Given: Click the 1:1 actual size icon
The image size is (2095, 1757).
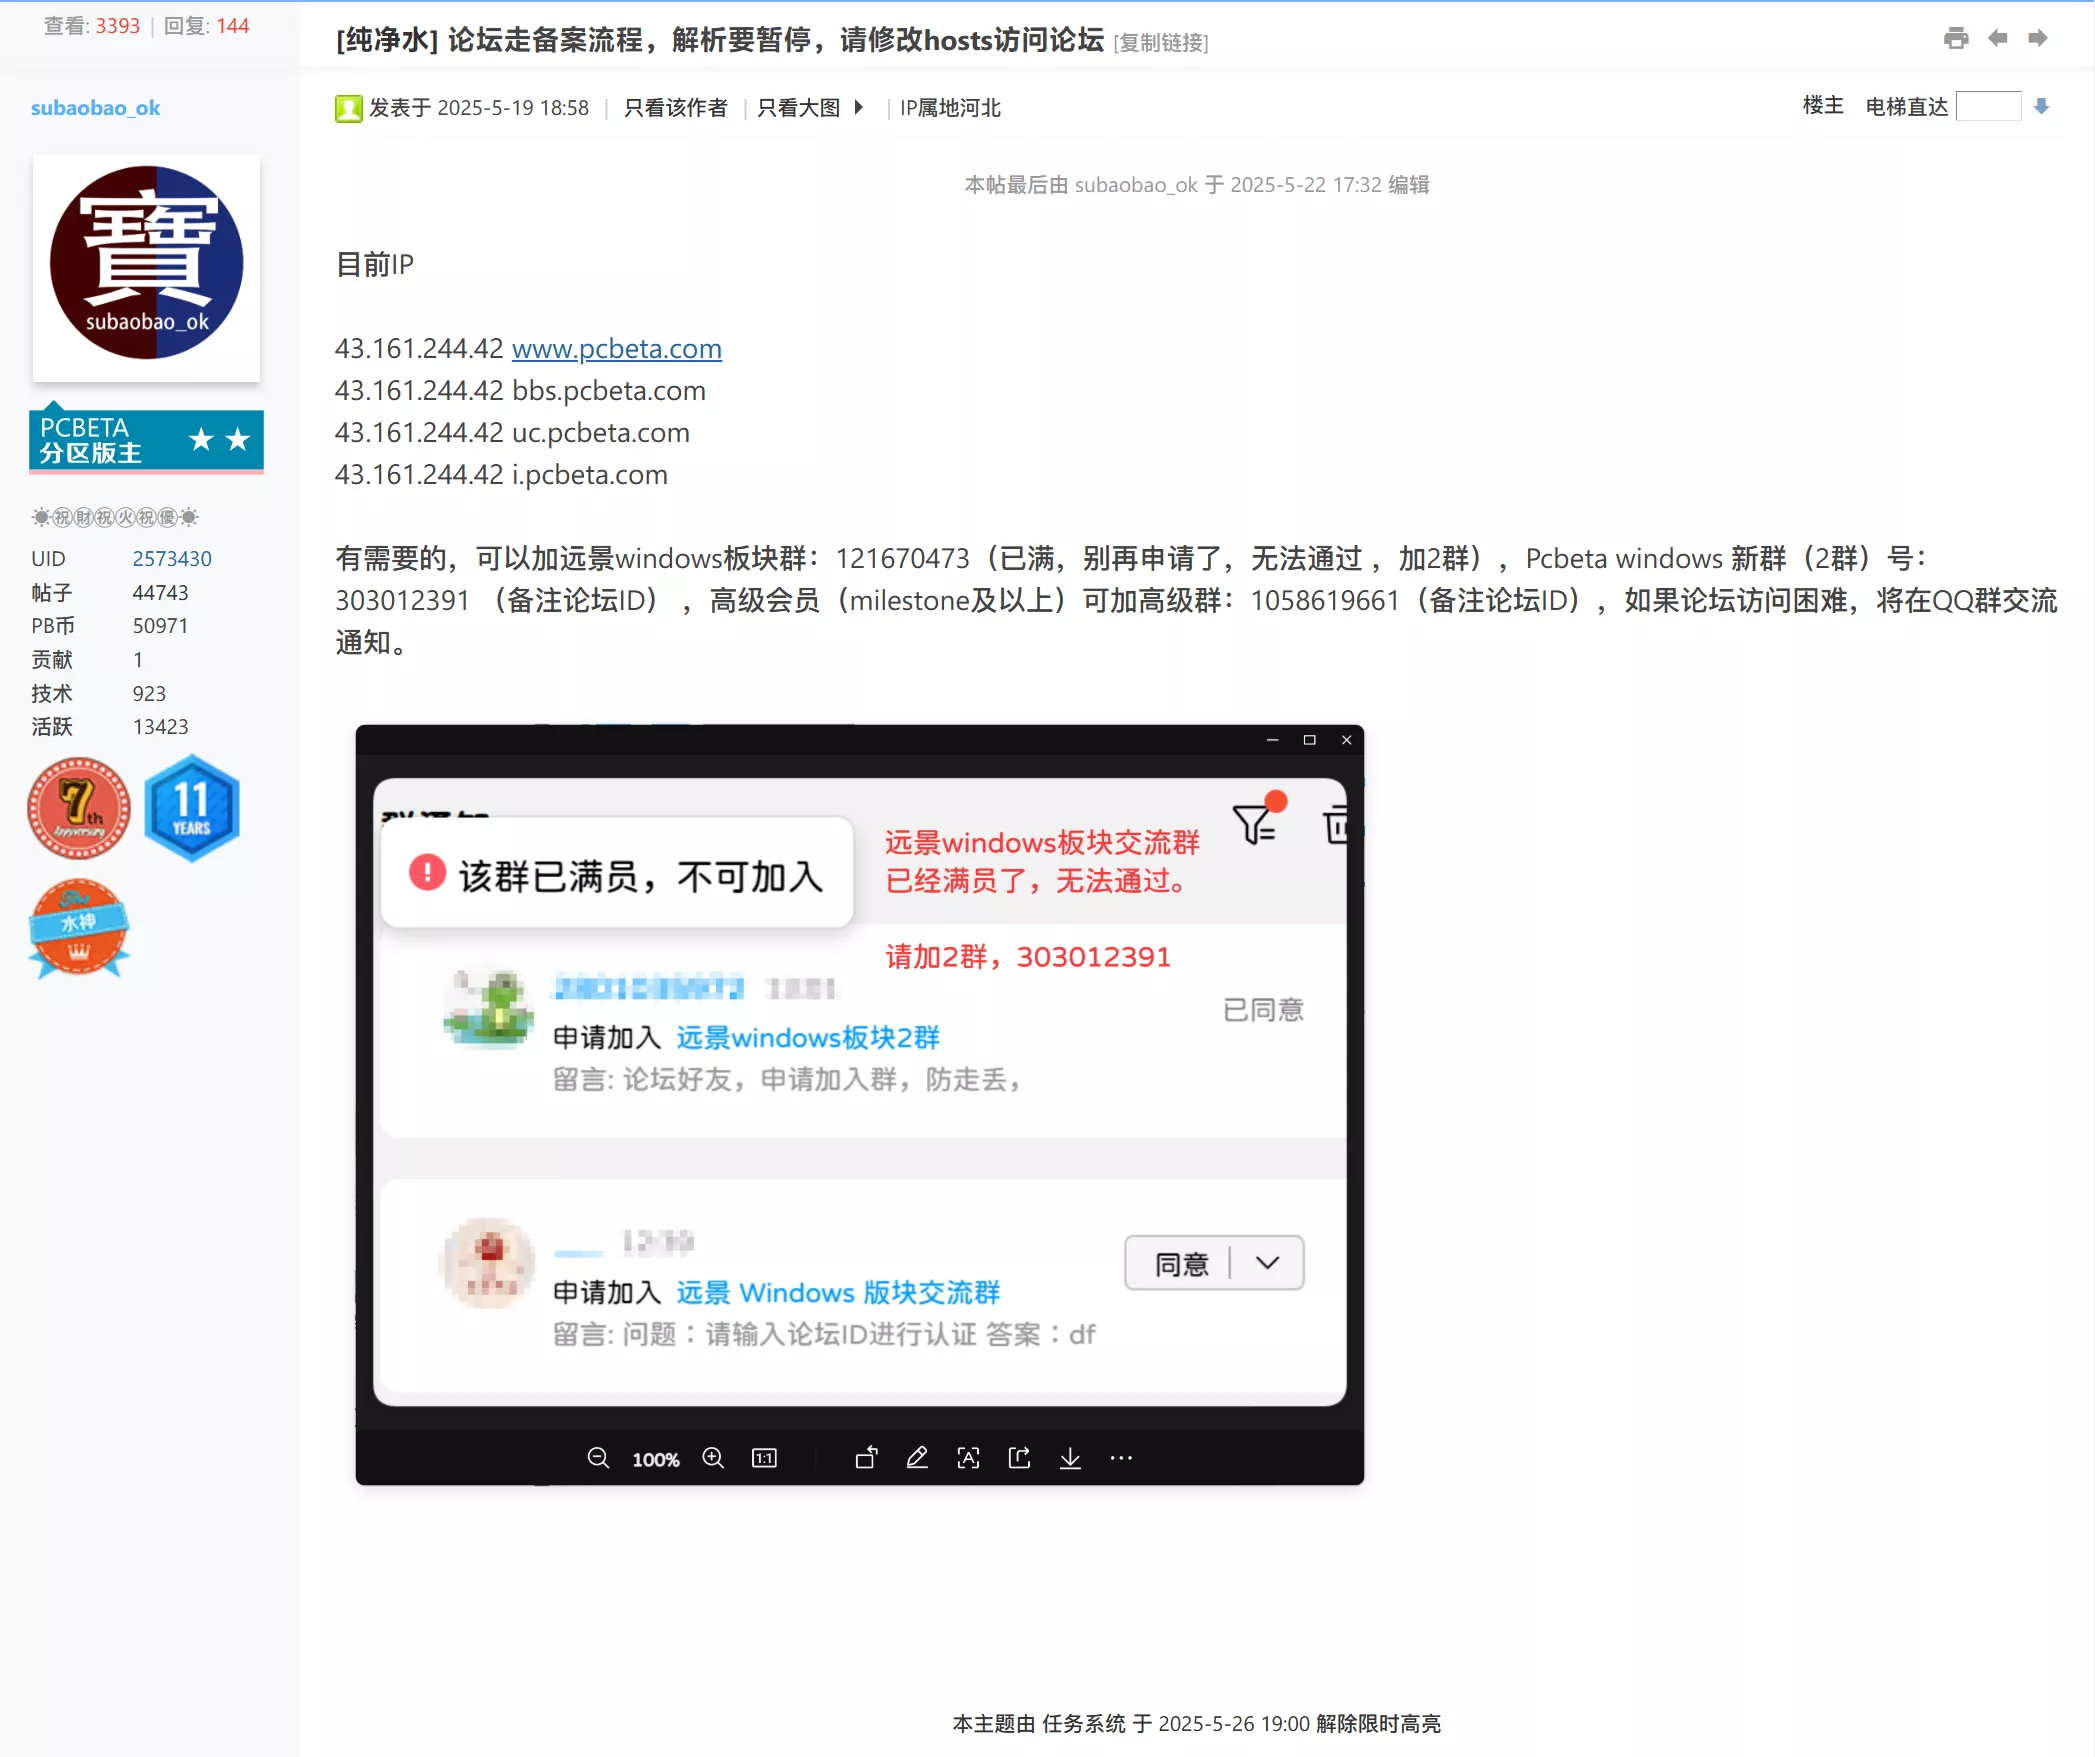Looking at the screenshot, I should [764, 1458].
